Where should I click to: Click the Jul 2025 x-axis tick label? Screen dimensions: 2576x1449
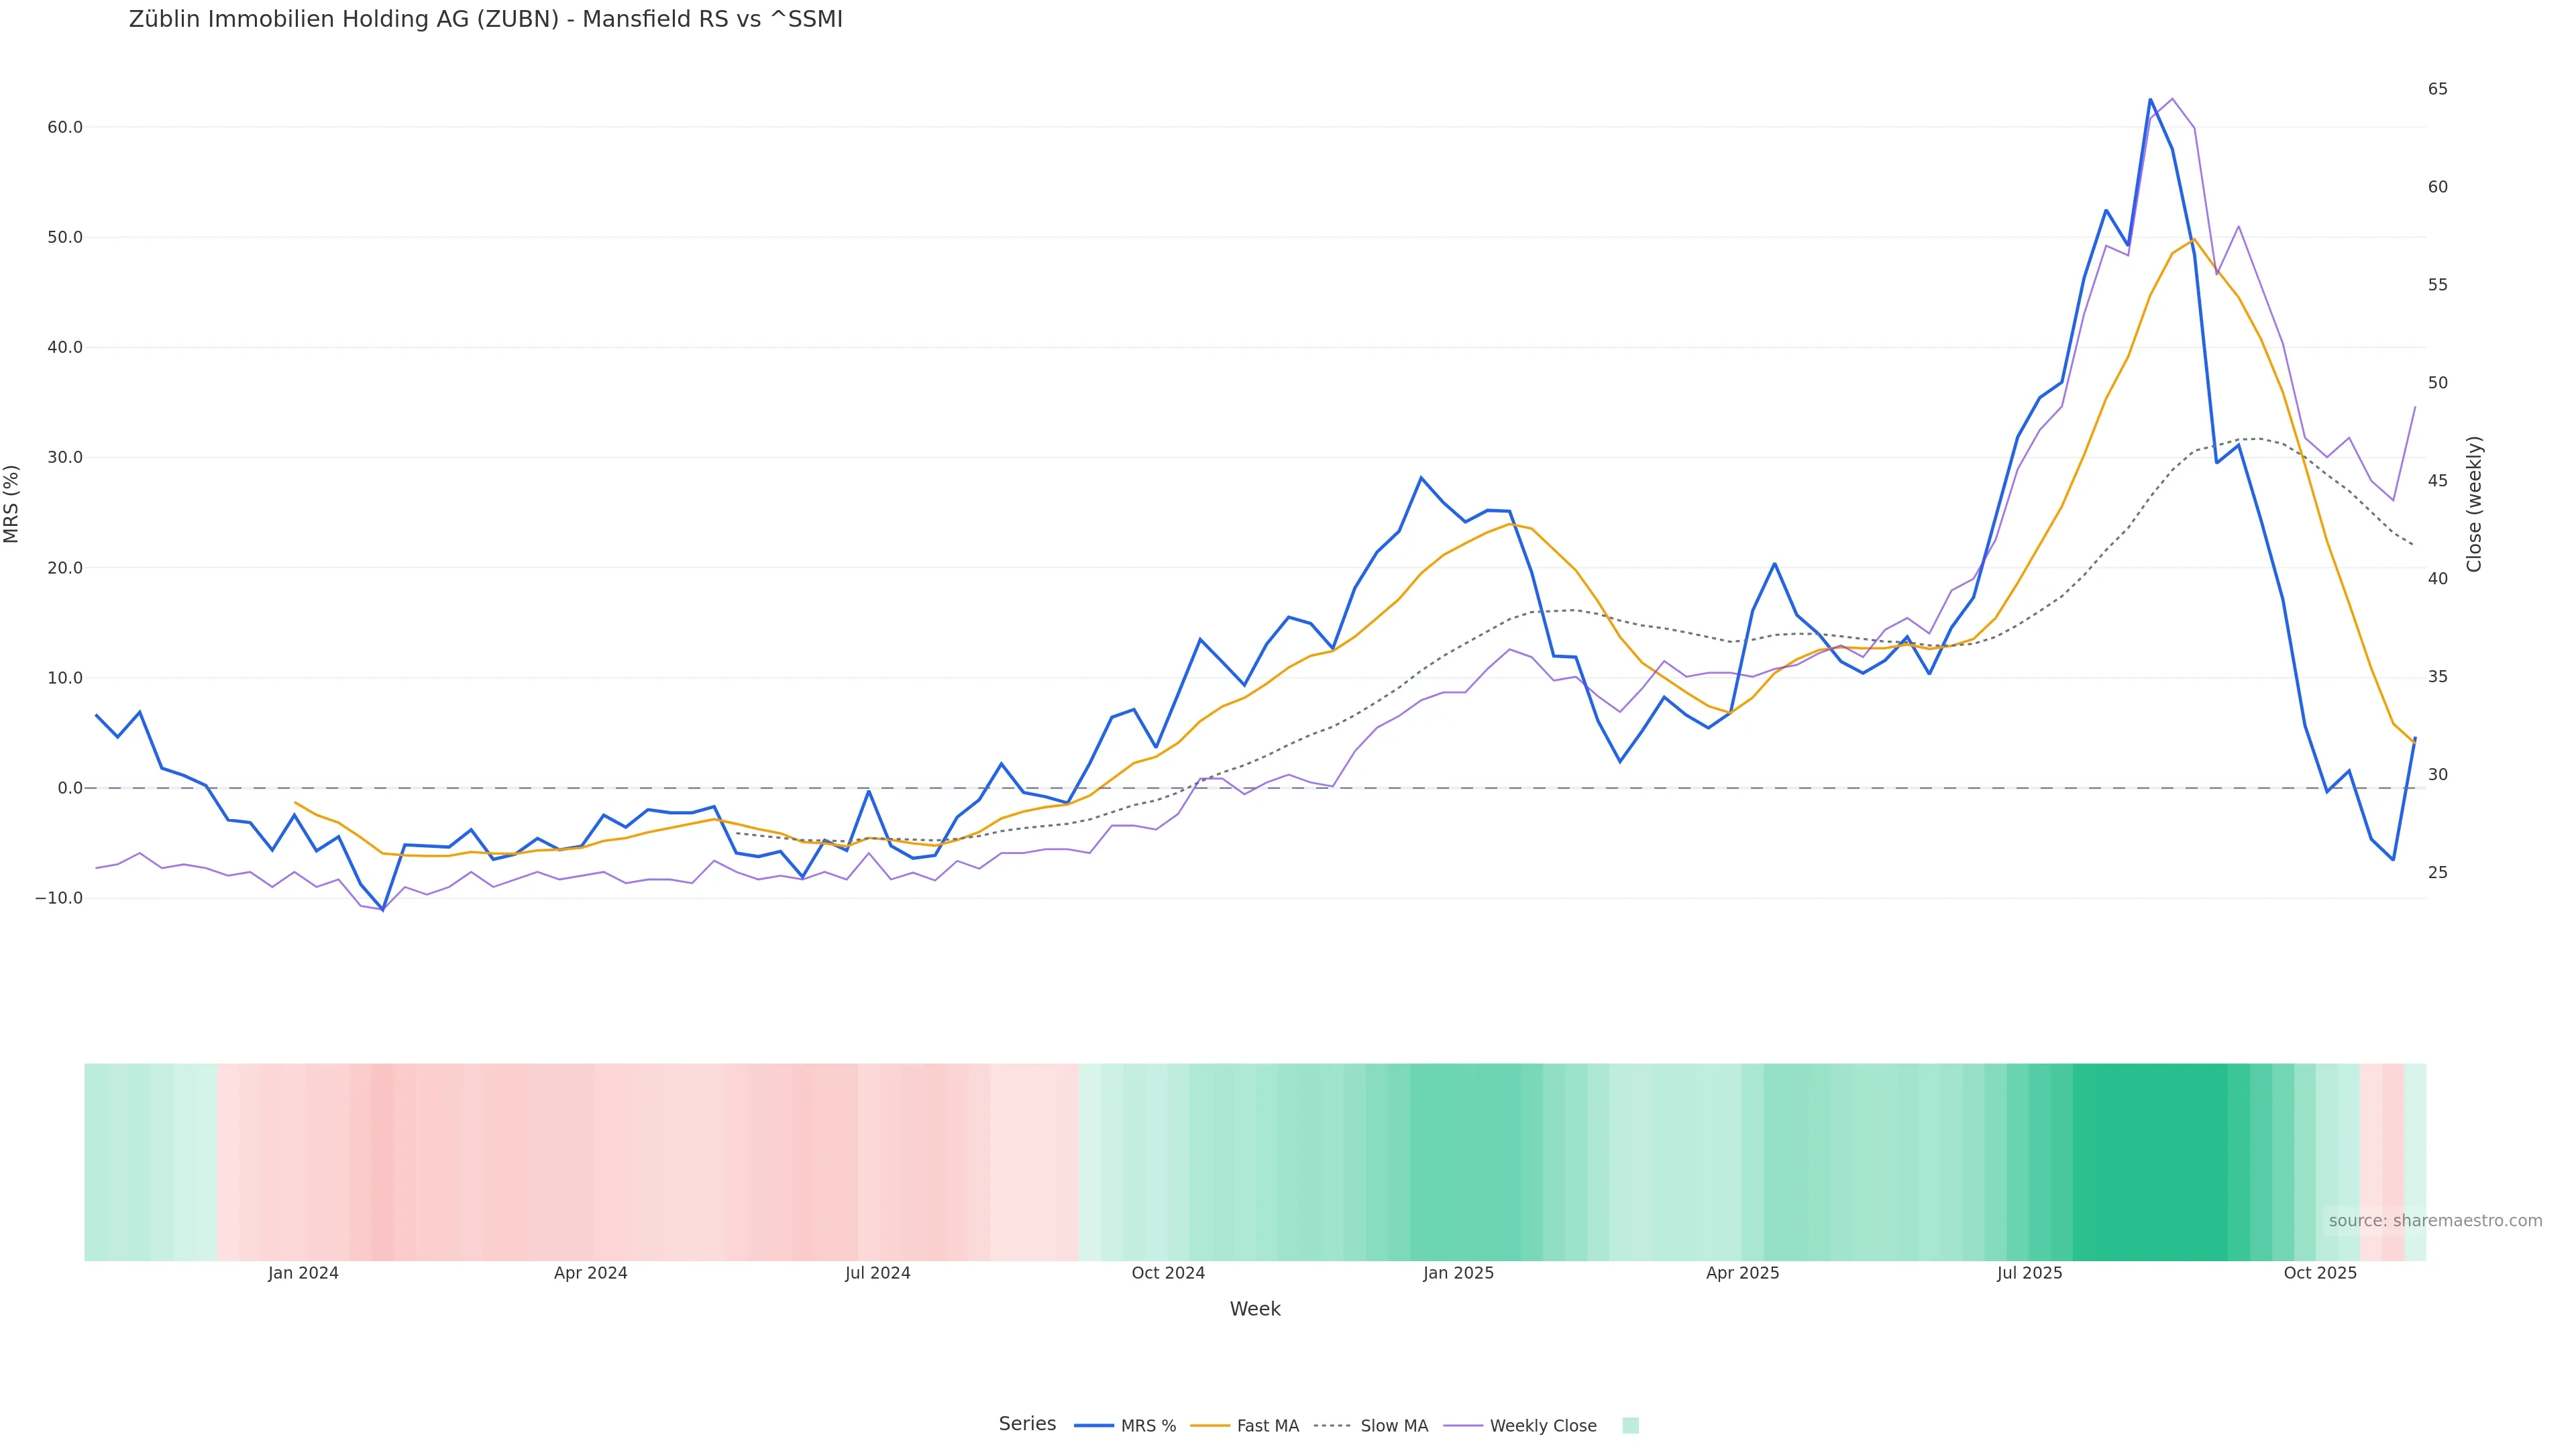pos(2029,1273)
